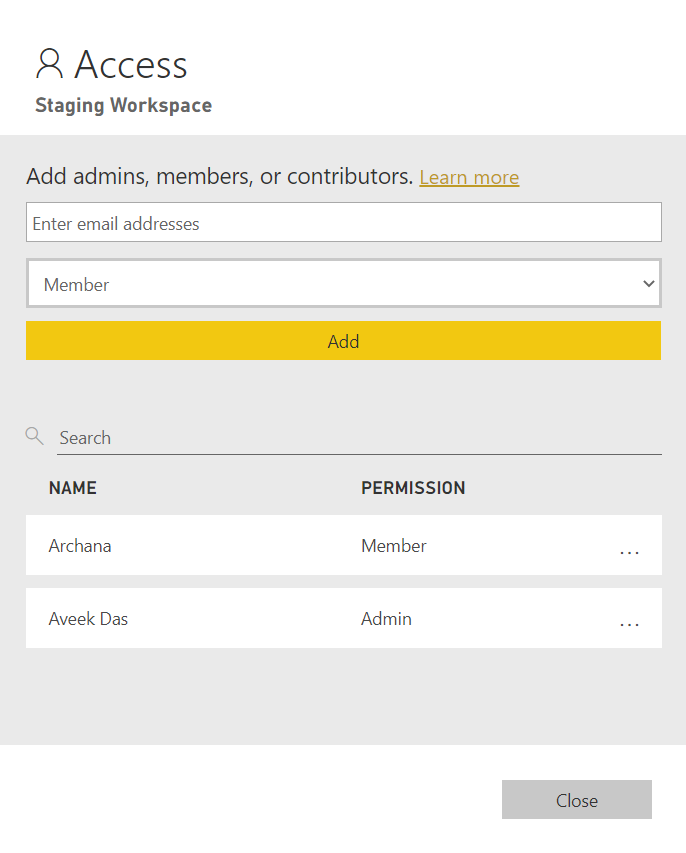Click the chevron arrow of role selector
Viewport: 686px width, 853px height.
(x=647, y=285)
